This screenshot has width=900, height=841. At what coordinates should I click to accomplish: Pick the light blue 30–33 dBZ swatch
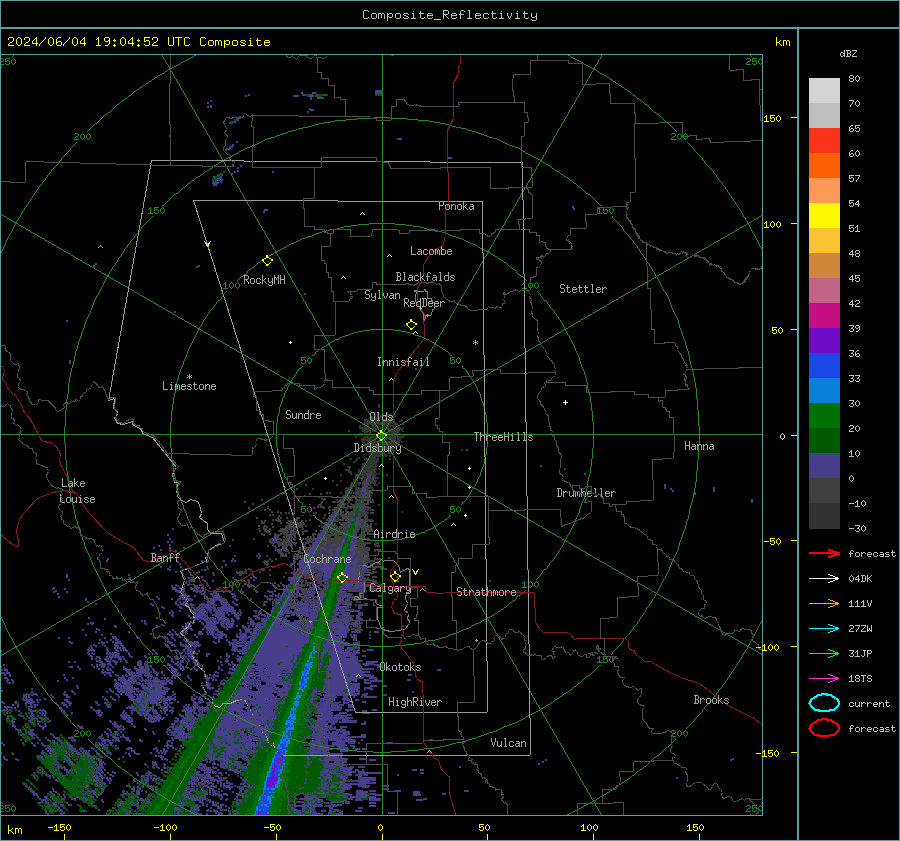[824, 391]
